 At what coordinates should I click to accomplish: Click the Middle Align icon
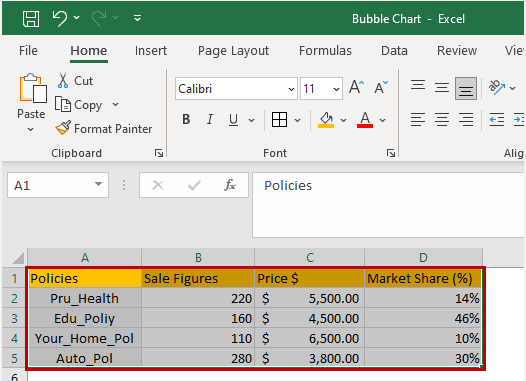point(442,88)
